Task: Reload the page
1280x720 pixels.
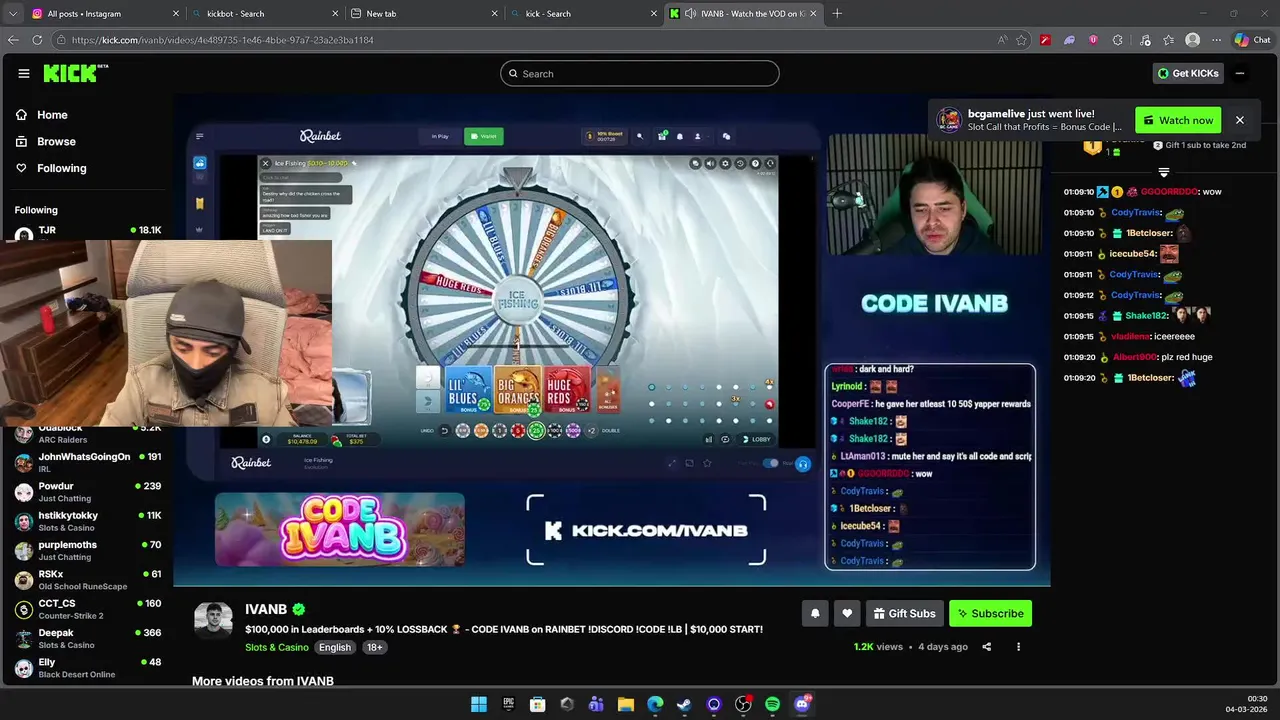Action: (37, 40)
